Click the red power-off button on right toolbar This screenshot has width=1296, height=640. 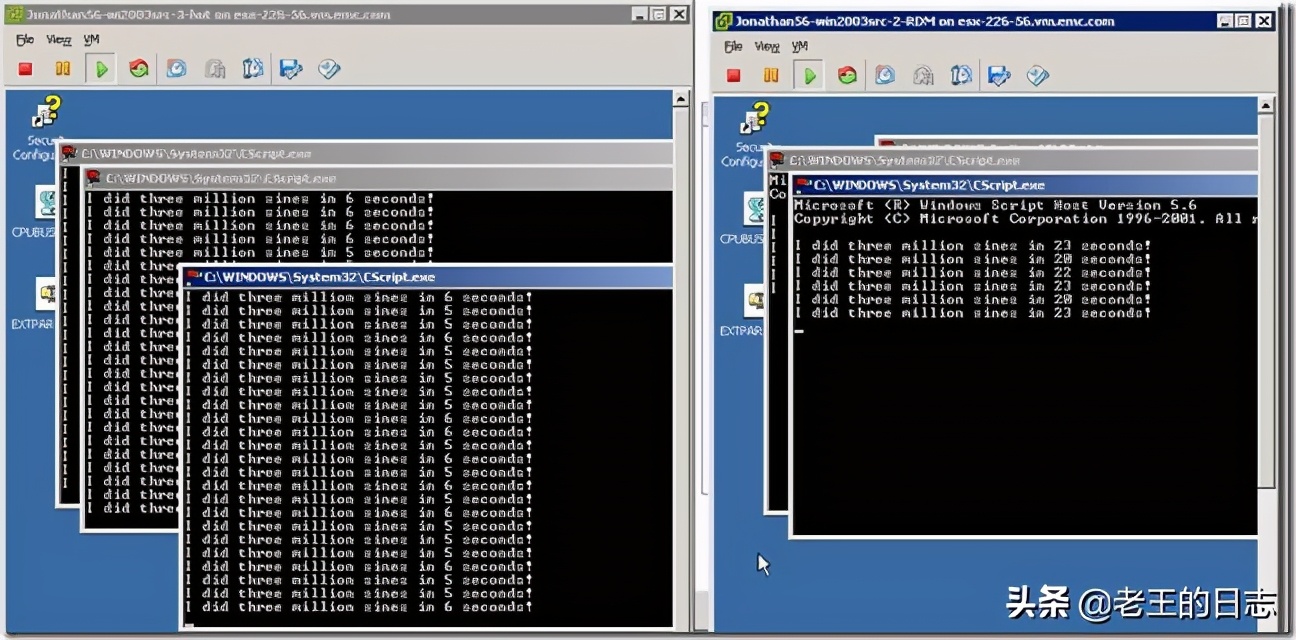click(x=732, y=74)
